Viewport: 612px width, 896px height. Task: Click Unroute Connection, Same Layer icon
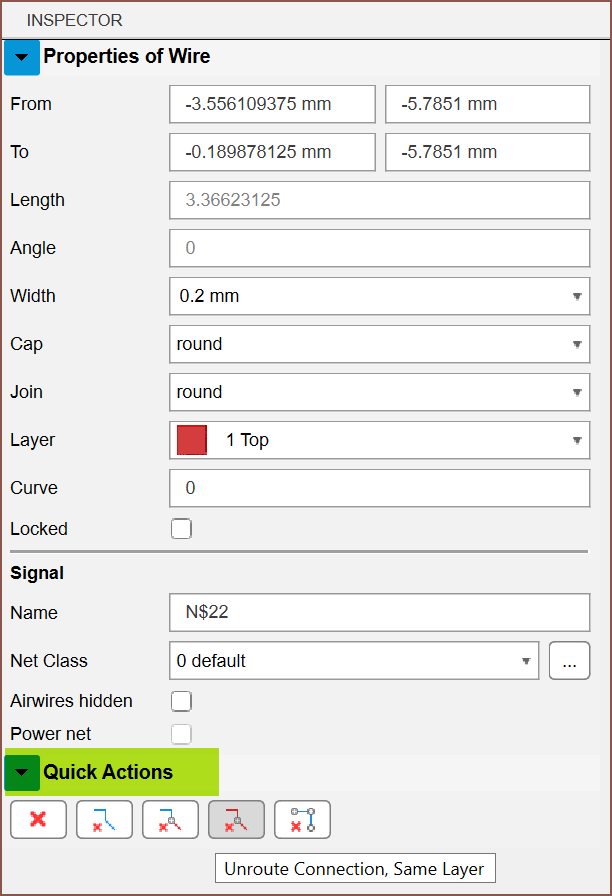[x=236, y=820]
